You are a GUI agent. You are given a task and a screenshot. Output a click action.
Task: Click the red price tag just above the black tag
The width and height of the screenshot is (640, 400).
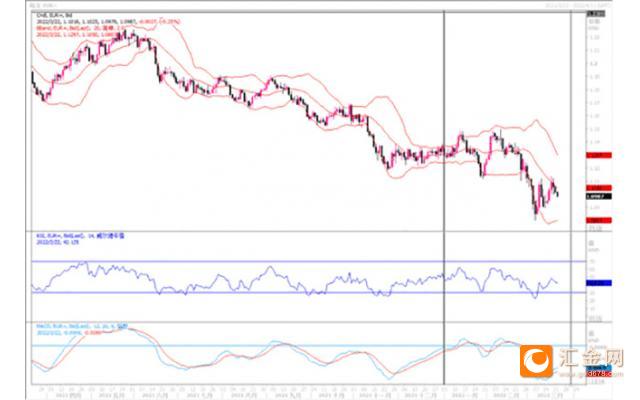[x=599, y=188]
